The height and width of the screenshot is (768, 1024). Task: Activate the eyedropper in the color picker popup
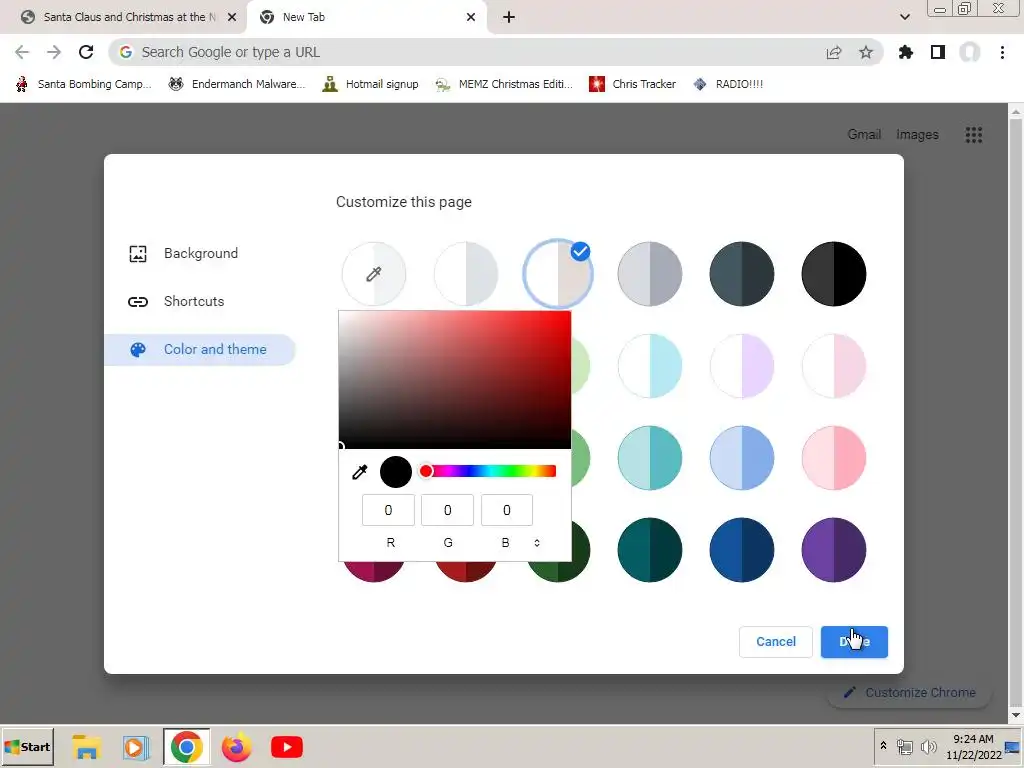(360, 472)
